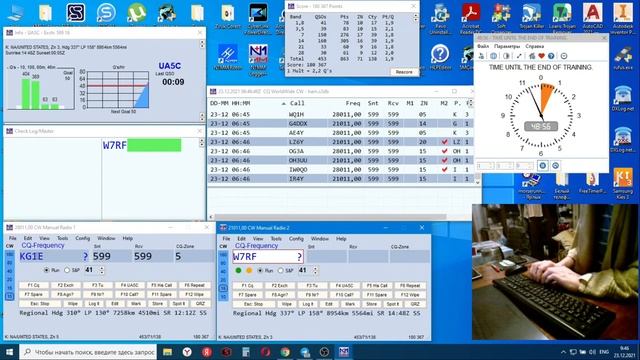This screenshot has width=640, height=360.
Task: Click the green status LED in Radio 2 window
Action: tap(238, 270)
